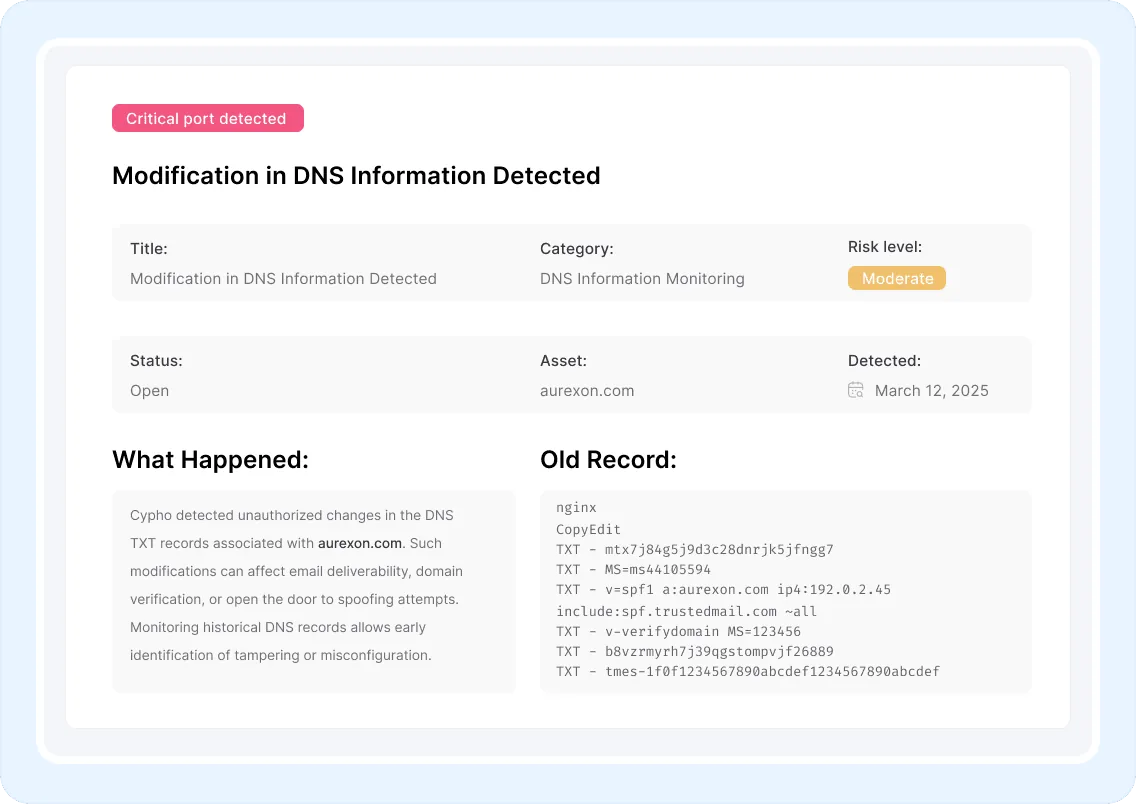Open the aurexon.com link in description

click(360, 543)
